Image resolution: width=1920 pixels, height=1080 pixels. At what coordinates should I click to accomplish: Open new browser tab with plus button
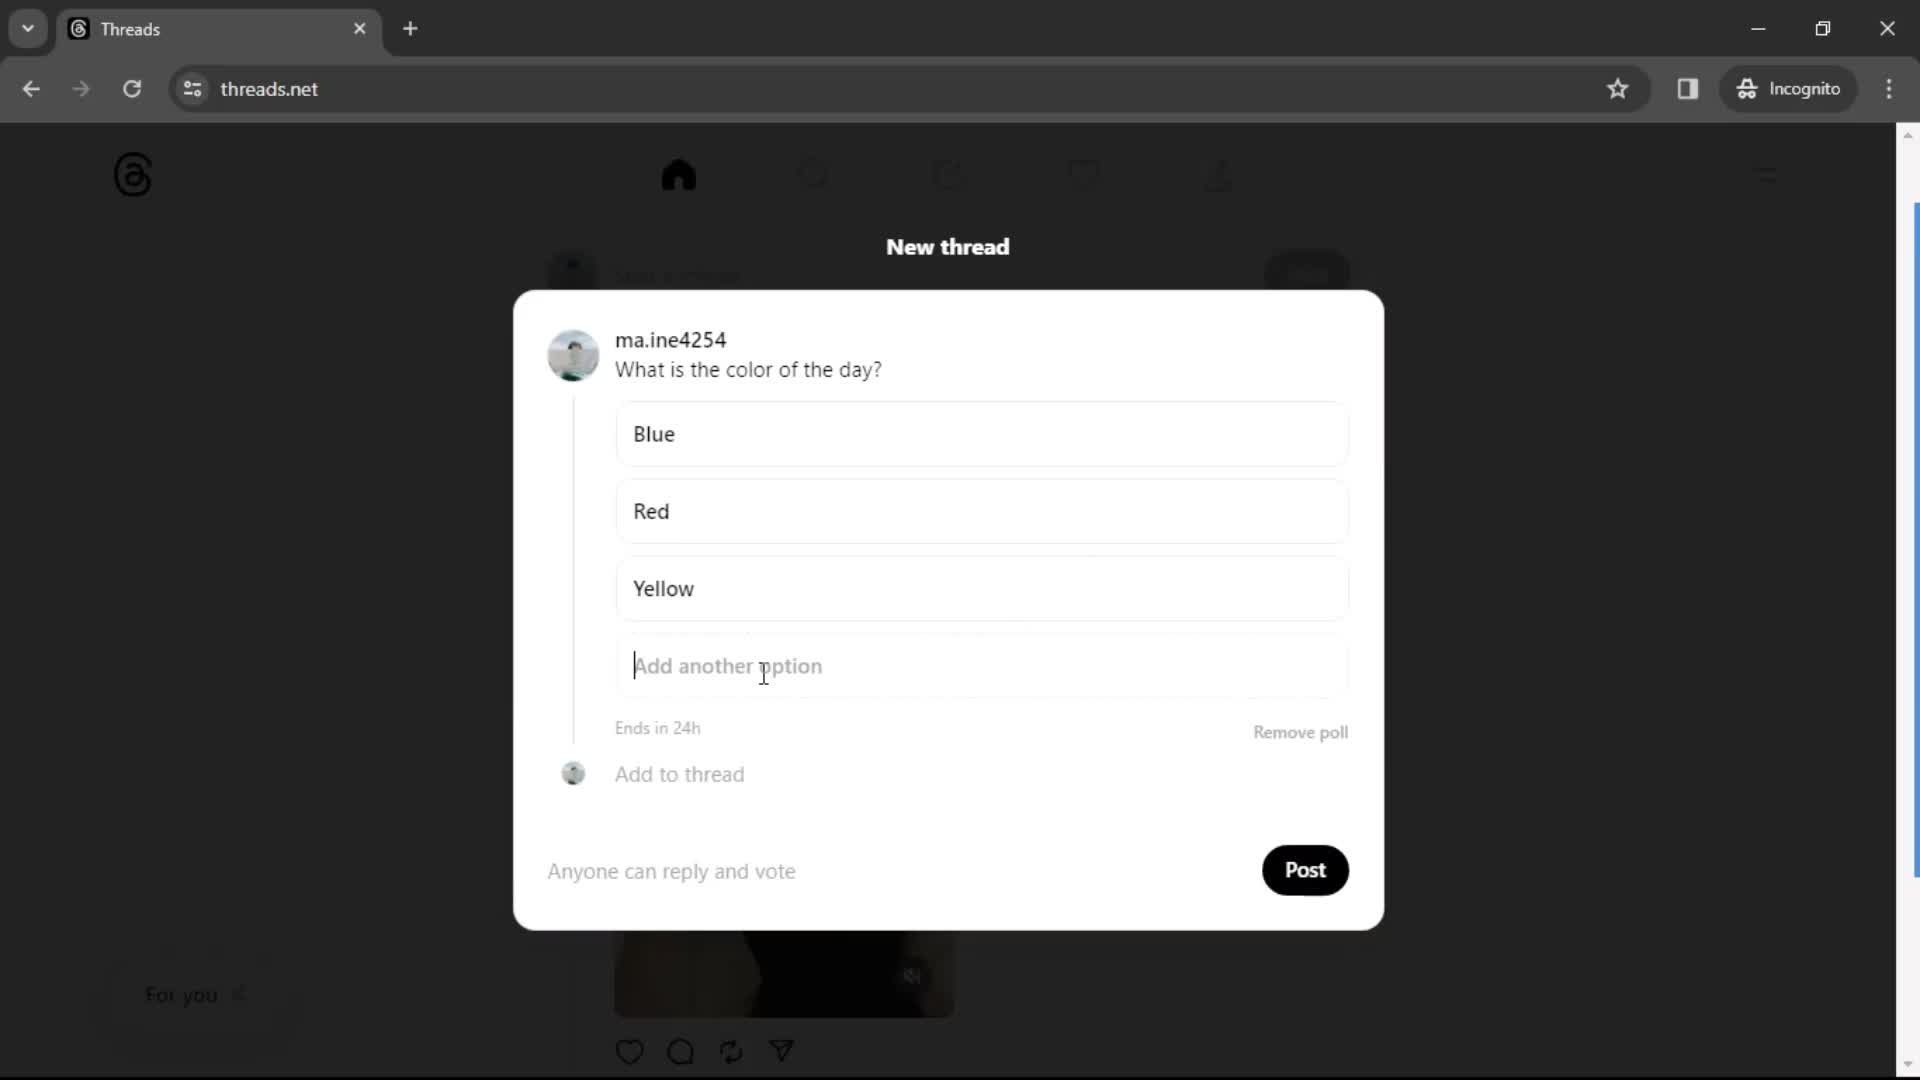[x=410, y=29]
